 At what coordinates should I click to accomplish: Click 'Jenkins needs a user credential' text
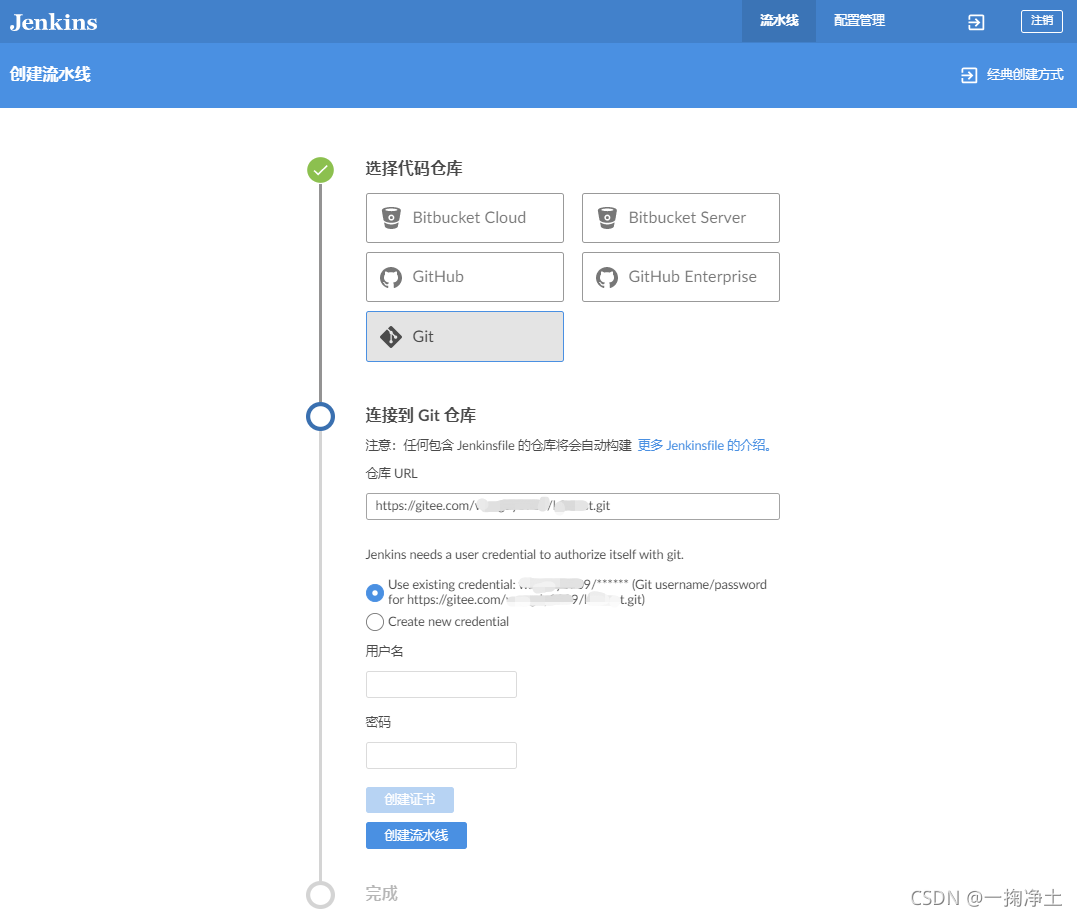524,554
